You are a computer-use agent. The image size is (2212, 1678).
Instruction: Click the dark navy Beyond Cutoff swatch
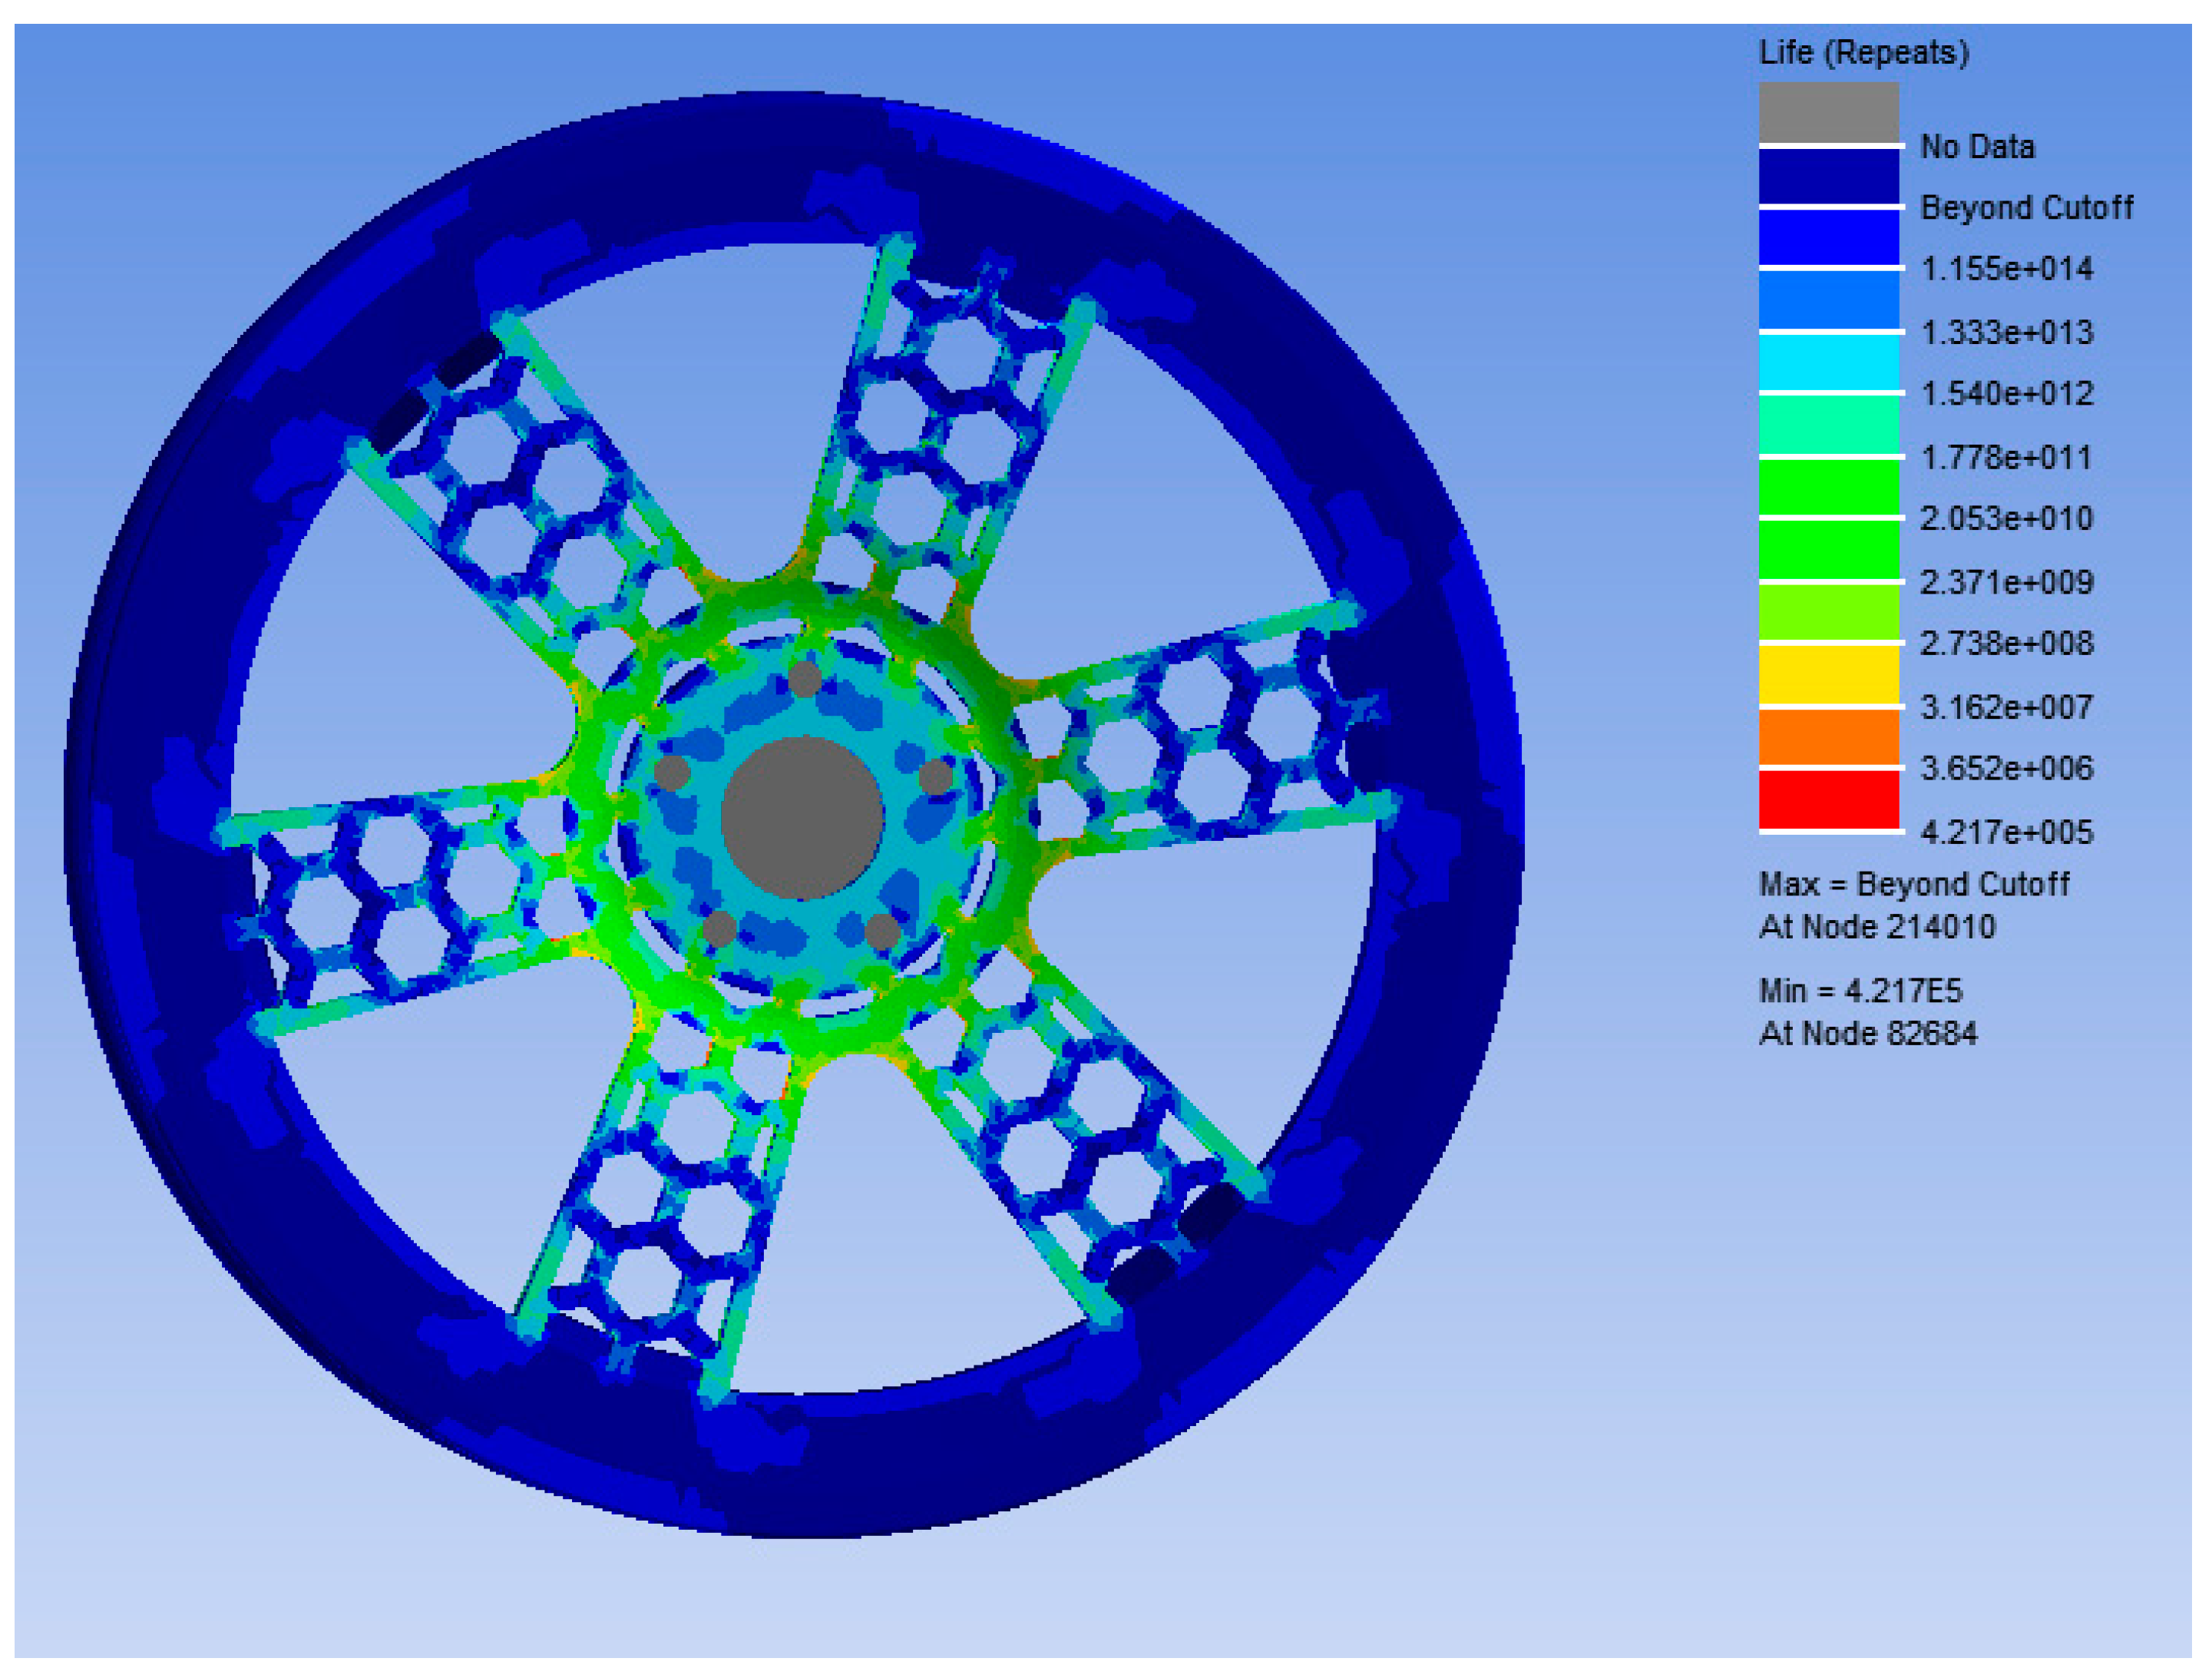pyautogui.click(x=1828, y=175)
